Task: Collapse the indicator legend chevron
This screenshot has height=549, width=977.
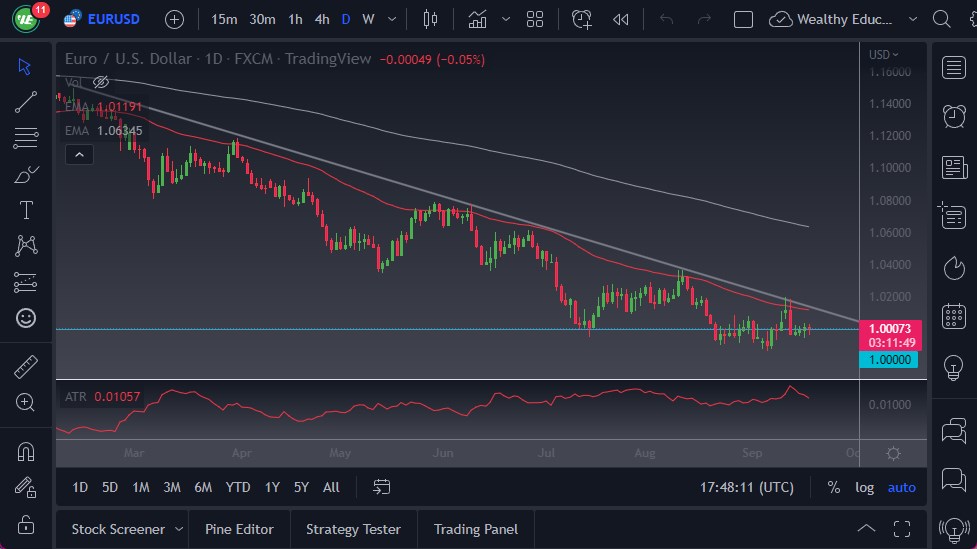Action: pos(78,154)
